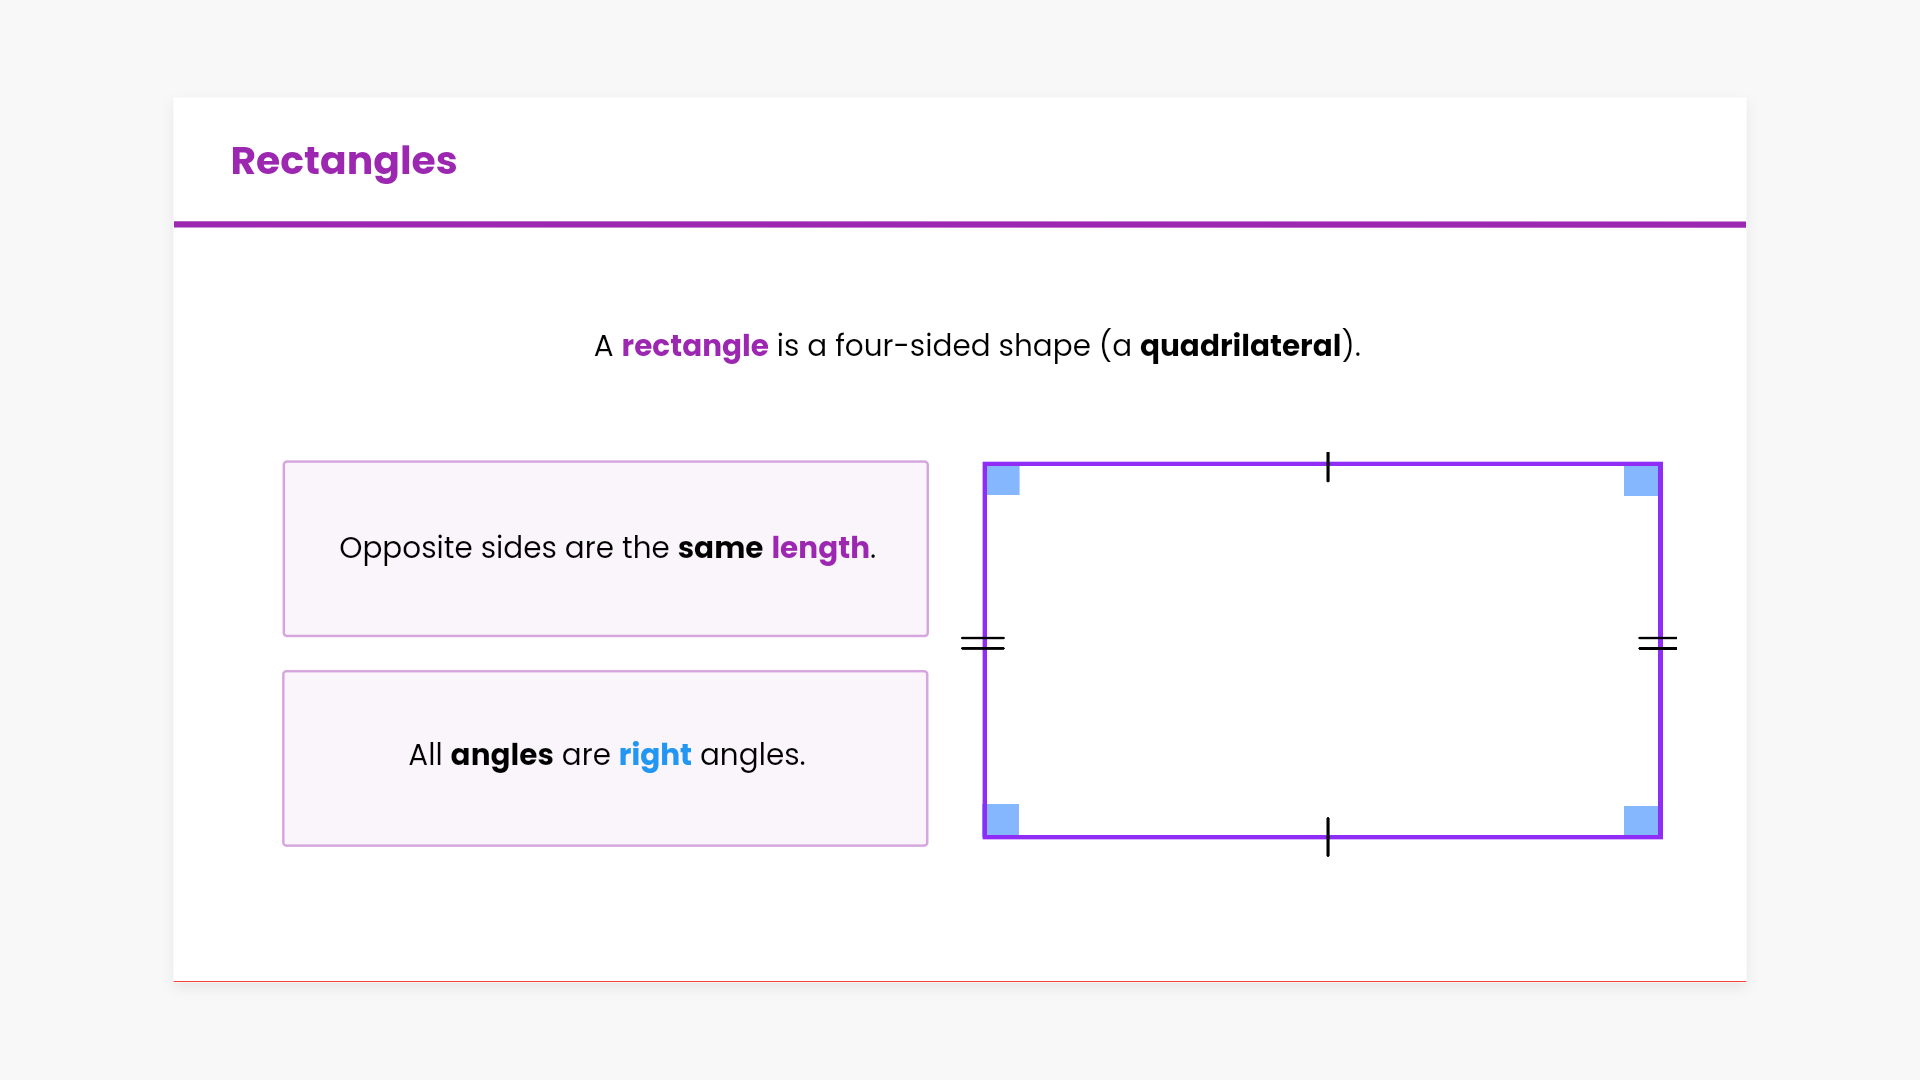
Task: Click the bottom-right blue right-angle marker
Action: (x=1641, y=820)
